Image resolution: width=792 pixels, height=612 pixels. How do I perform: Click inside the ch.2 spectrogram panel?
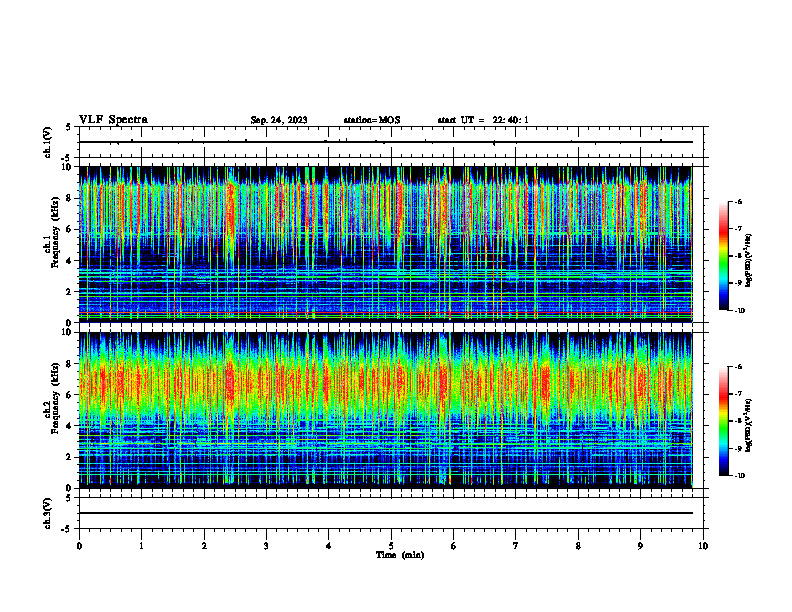[x=385, y=410]
